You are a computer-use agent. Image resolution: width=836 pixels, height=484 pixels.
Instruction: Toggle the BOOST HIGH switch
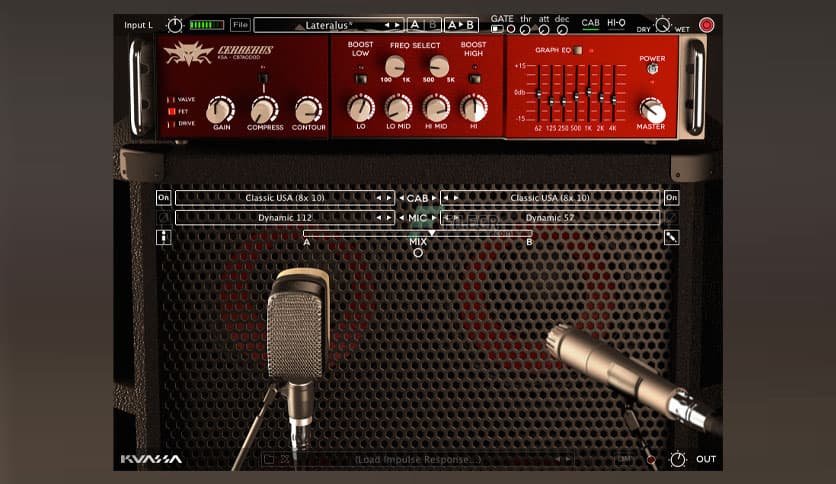click(474, 79)
